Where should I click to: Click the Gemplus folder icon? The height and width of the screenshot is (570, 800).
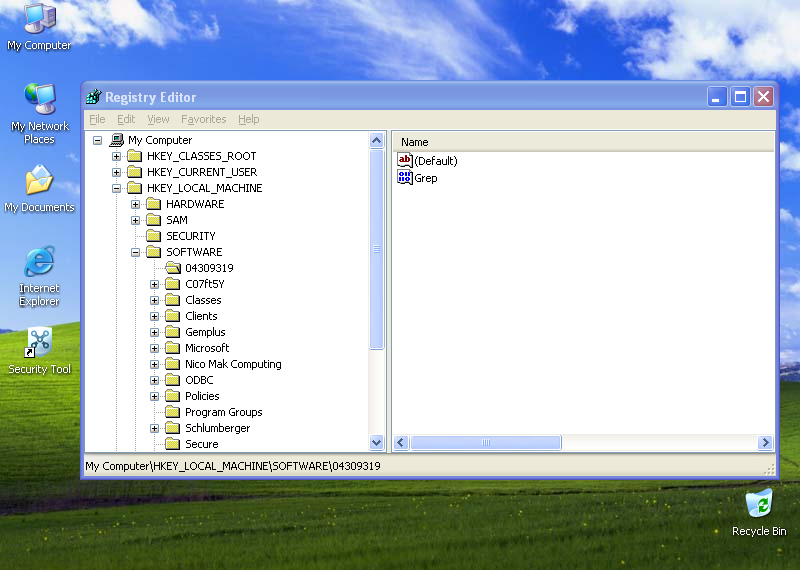173,332
